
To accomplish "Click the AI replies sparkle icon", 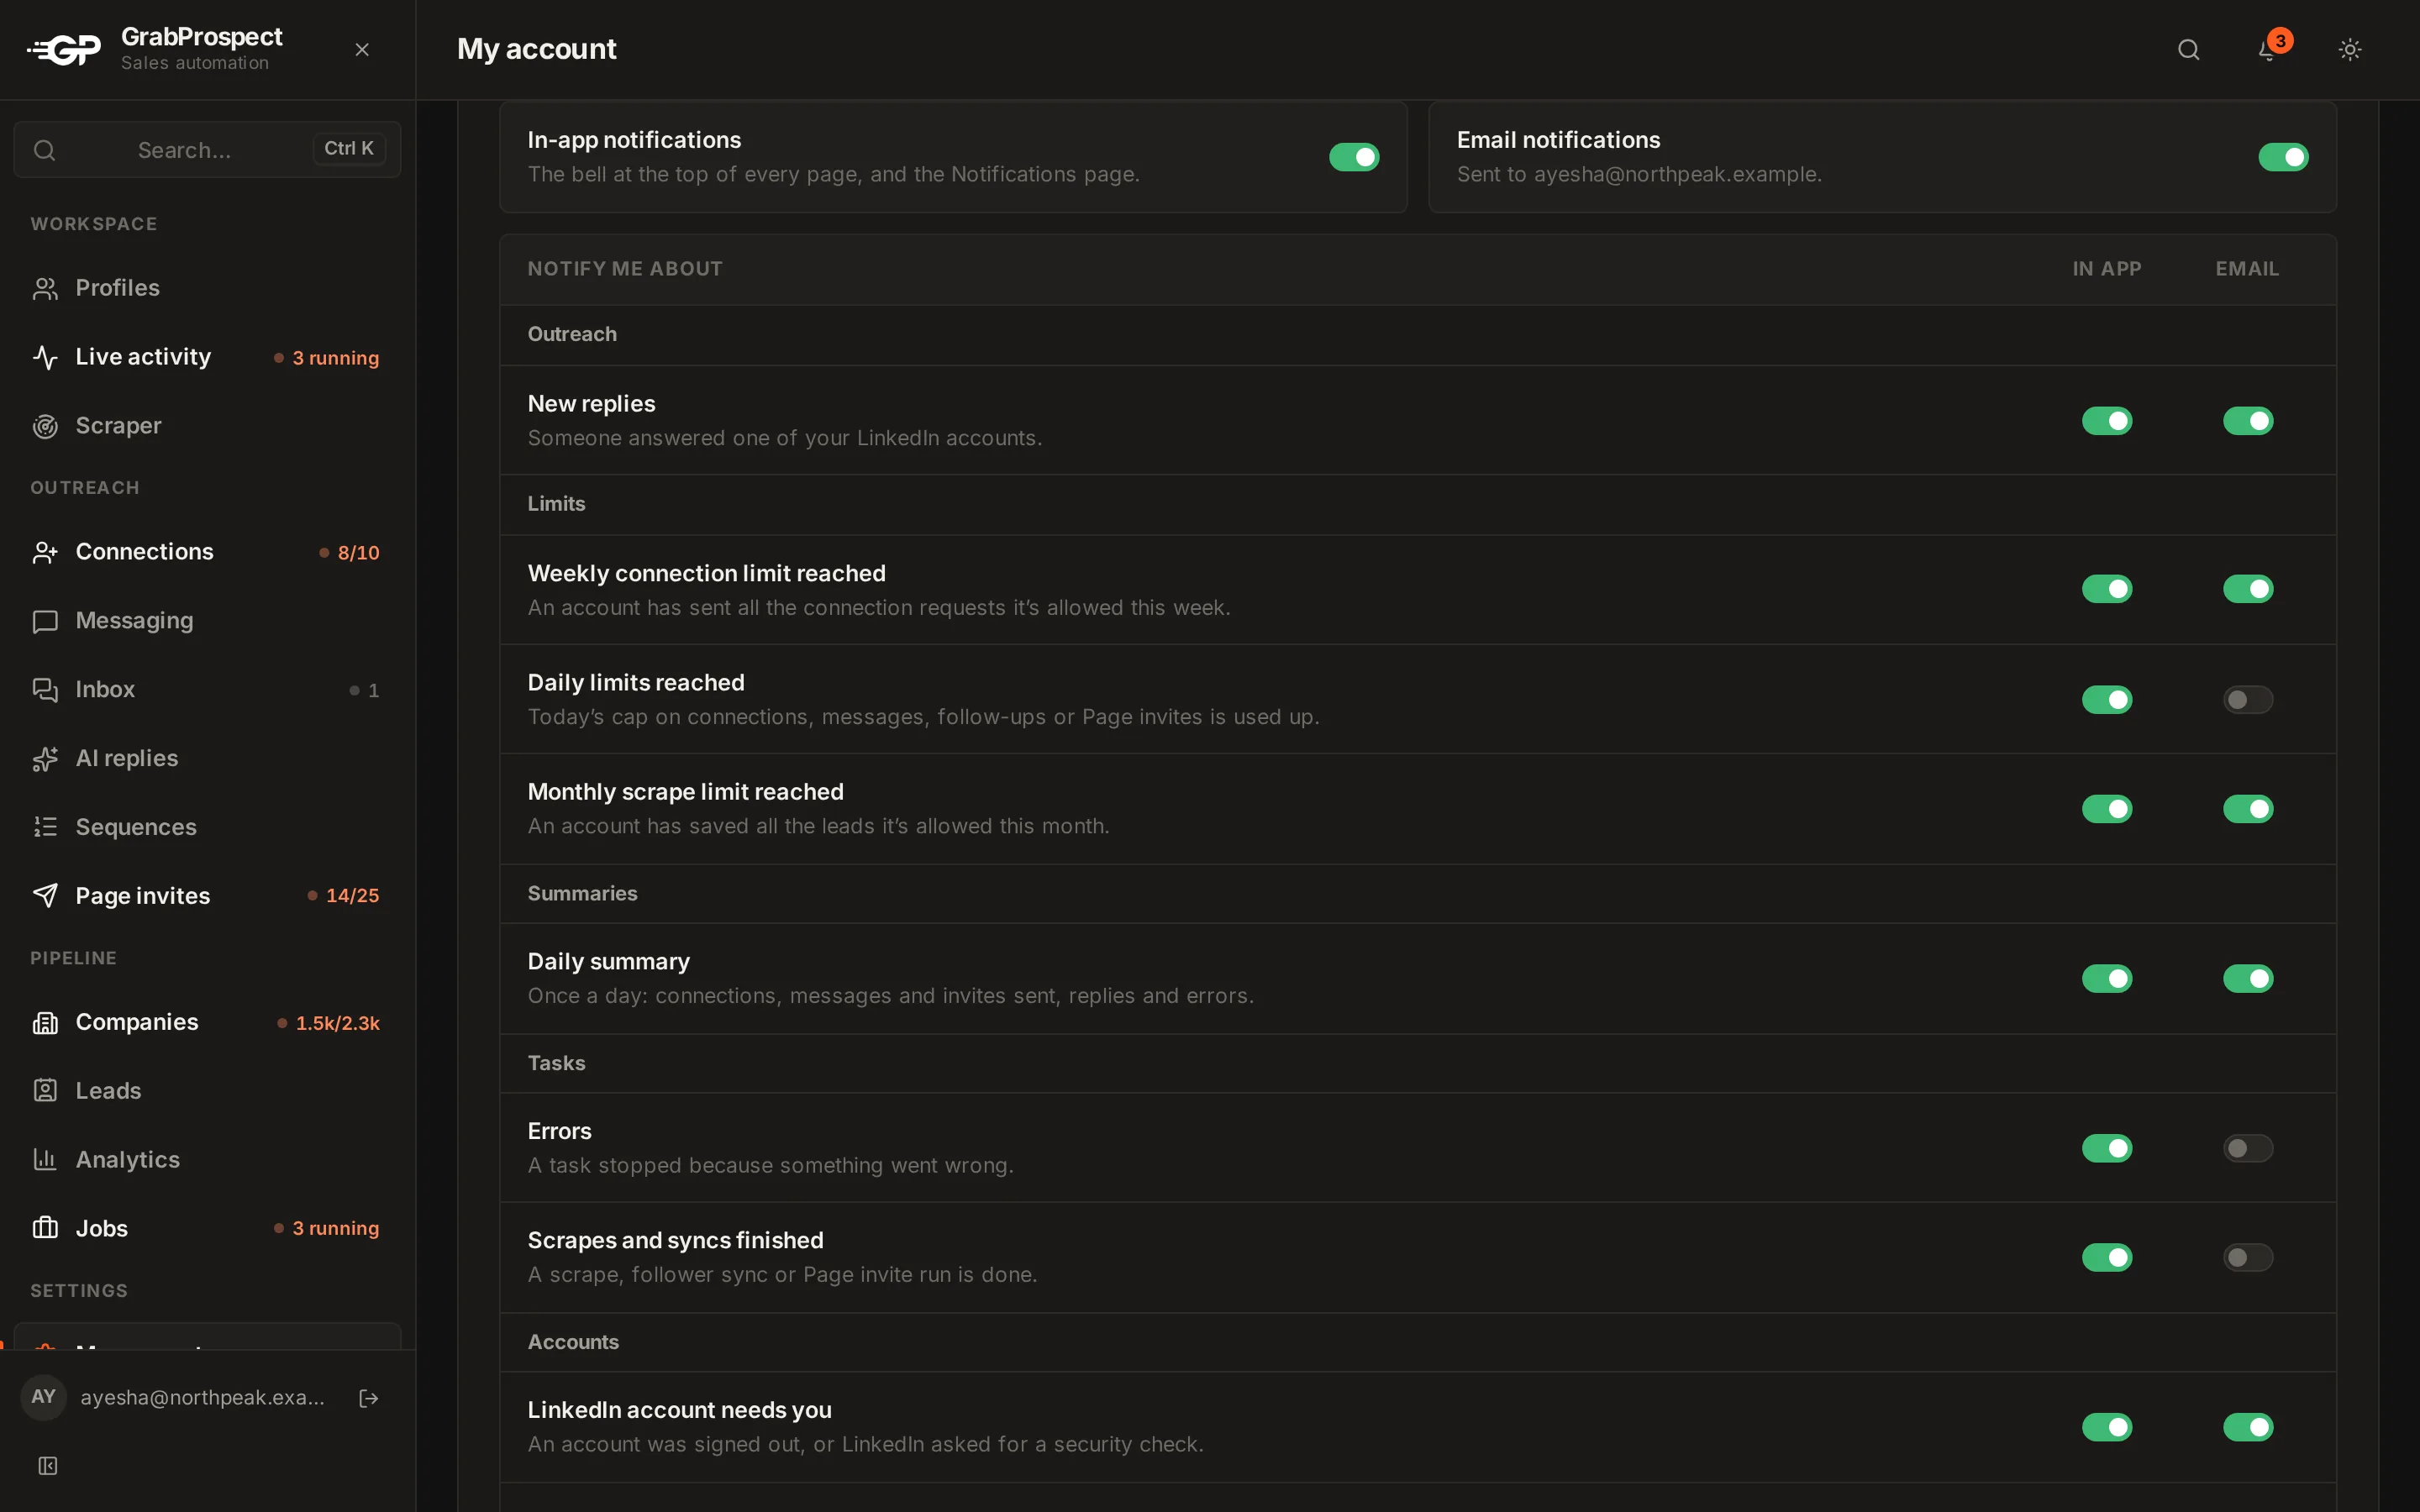I will tap(45, 759).
